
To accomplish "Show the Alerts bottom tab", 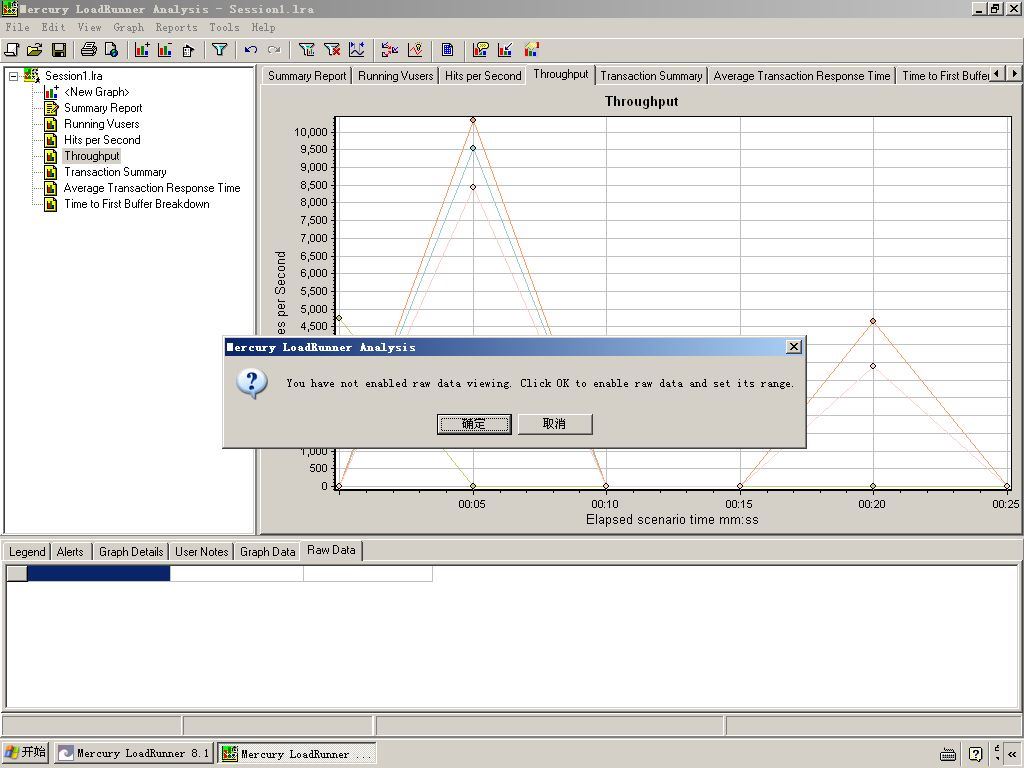I will (70, 552).
